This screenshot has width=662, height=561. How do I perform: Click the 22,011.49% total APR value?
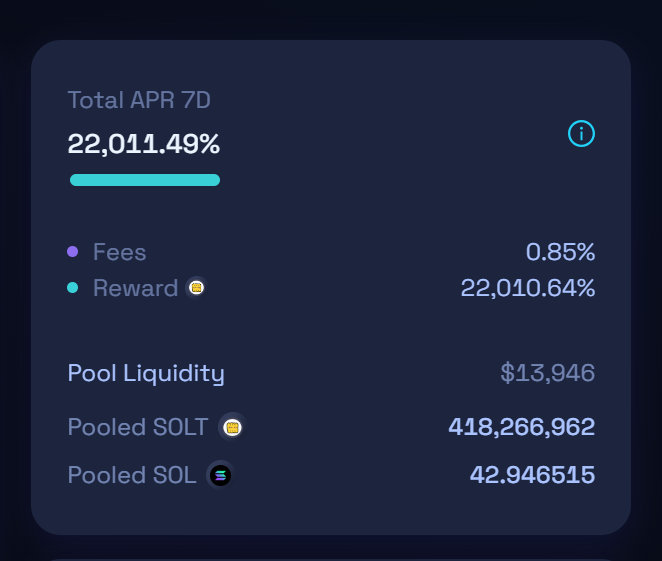(144, 144)
